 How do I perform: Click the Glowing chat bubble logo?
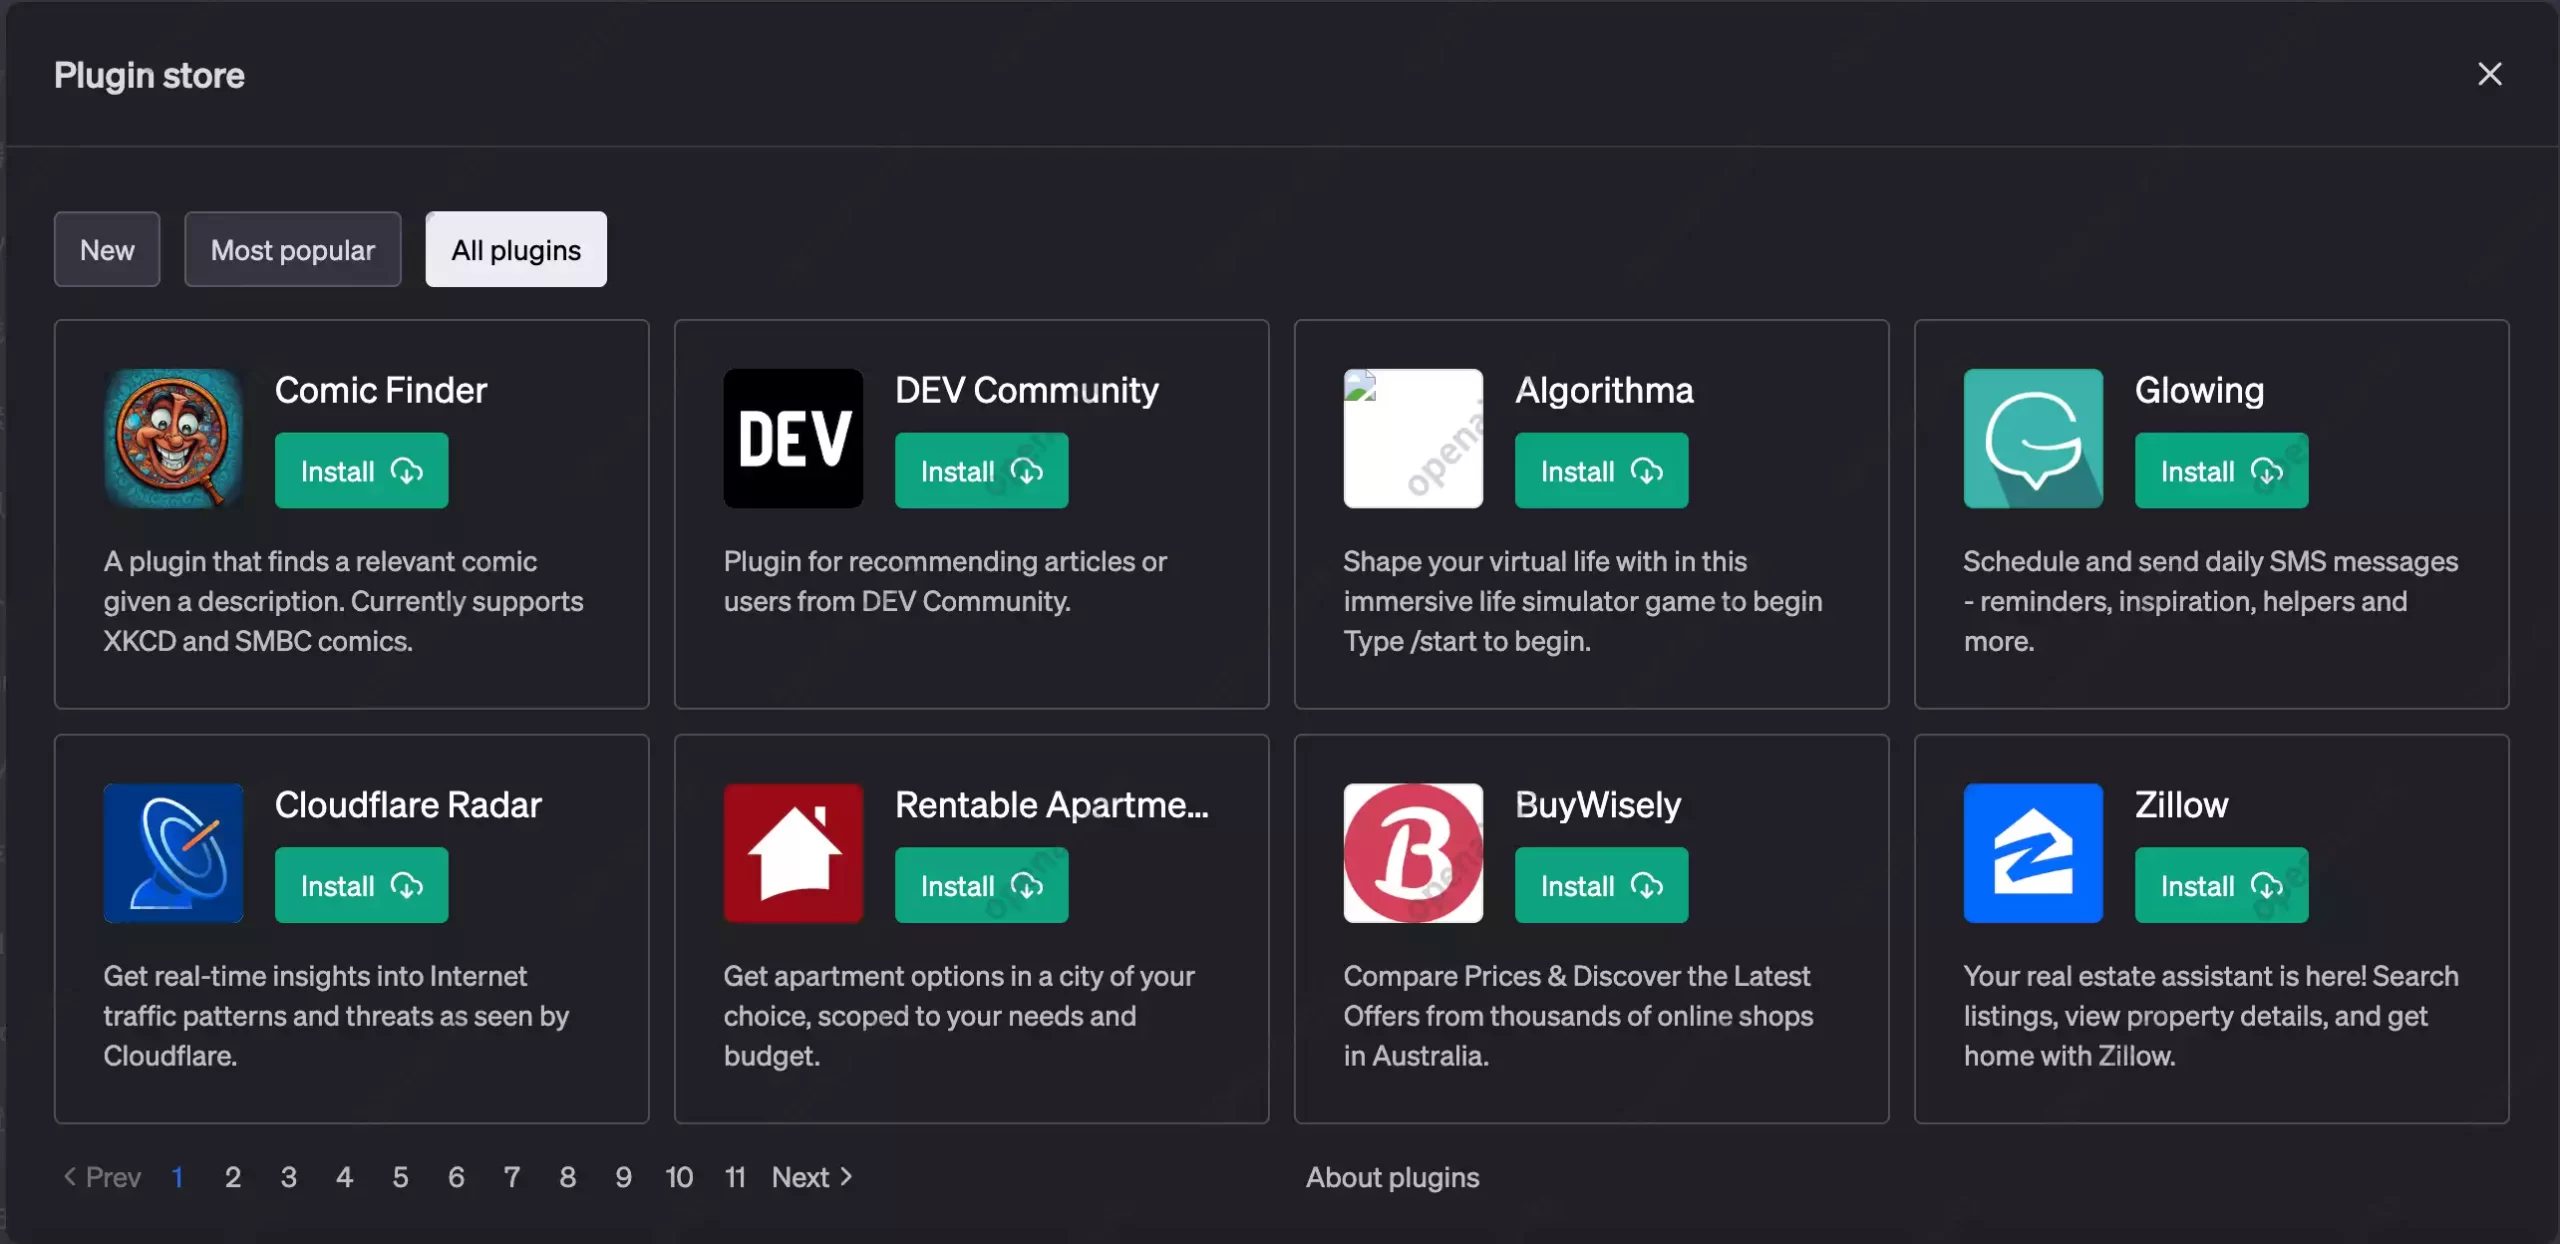[2033, 438]
